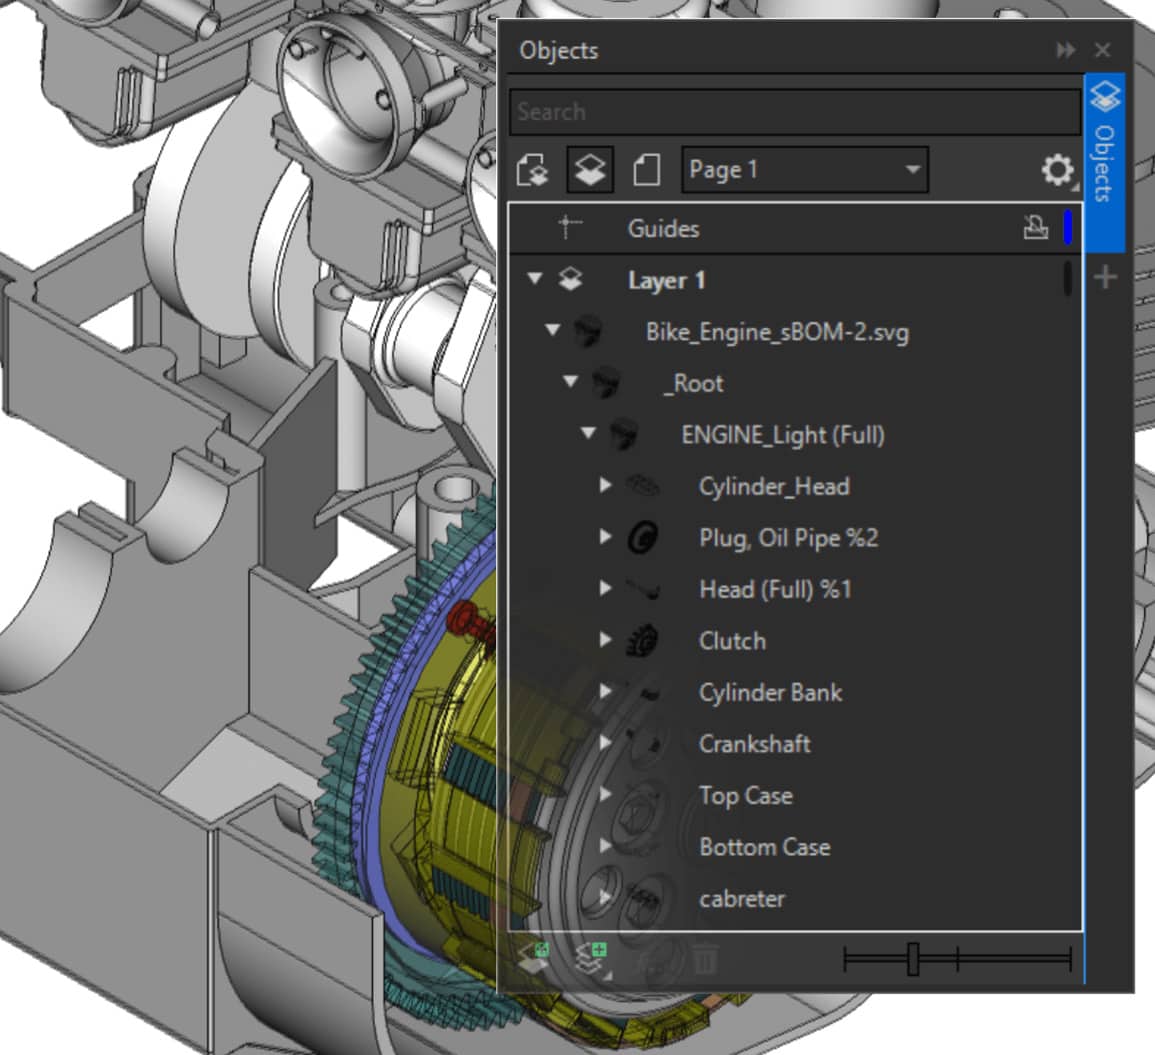Click the page view icon
Image resolution: width=1155 pixels, height=1055 pixels.
646,171
